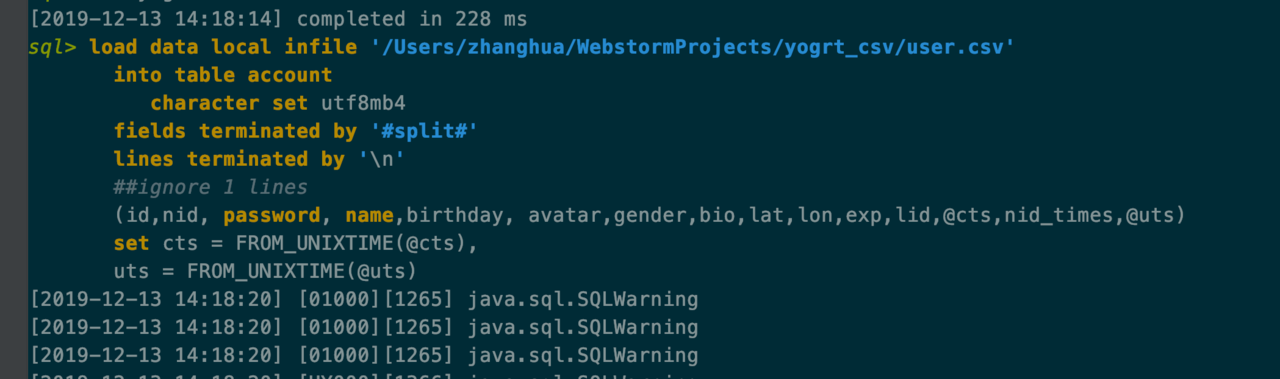
Task: Click the 'password' column keyword
Action: pyautogui.click(x=272, y=215)
